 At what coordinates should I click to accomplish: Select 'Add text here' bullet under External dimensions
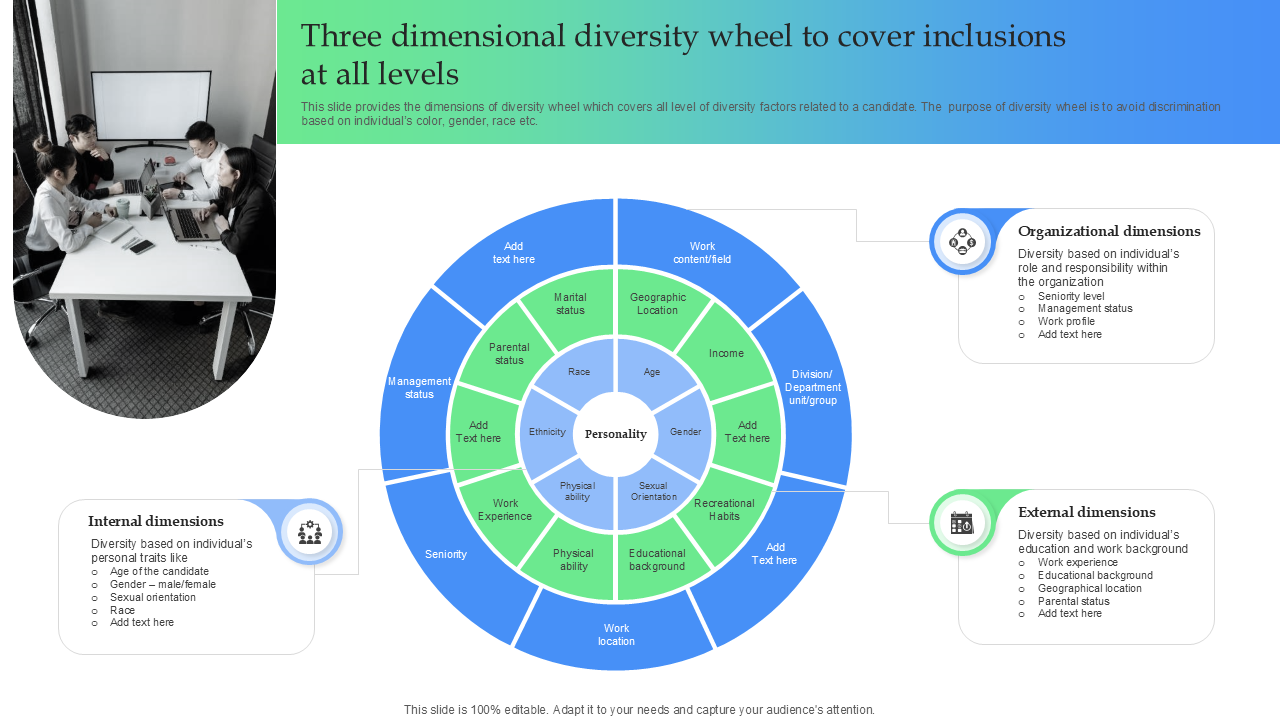[1070, 614]
